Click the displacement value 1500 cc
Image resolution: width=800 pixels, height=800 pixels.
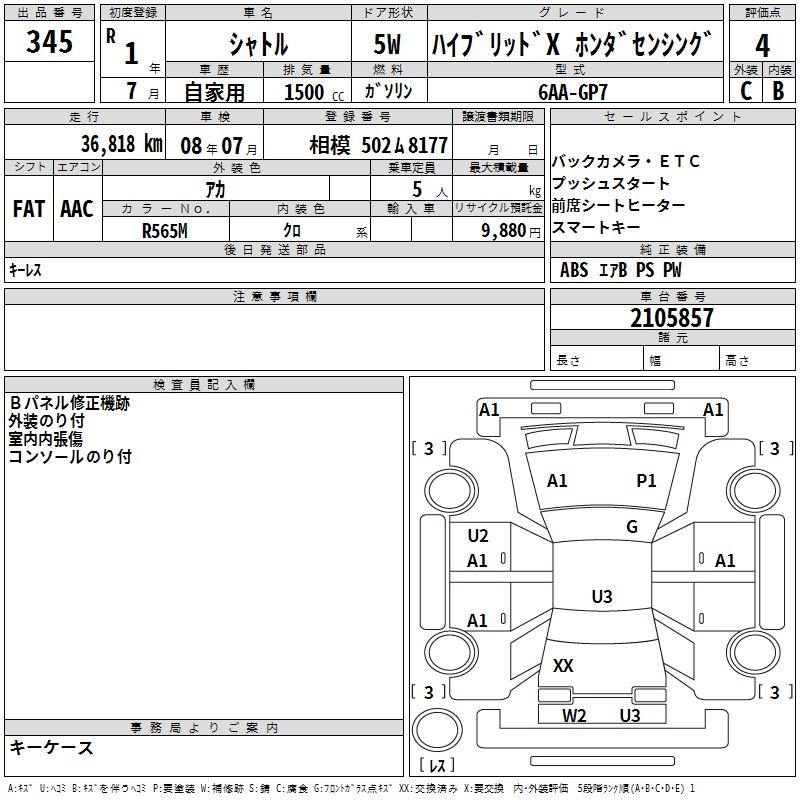[x=314, y=92]
